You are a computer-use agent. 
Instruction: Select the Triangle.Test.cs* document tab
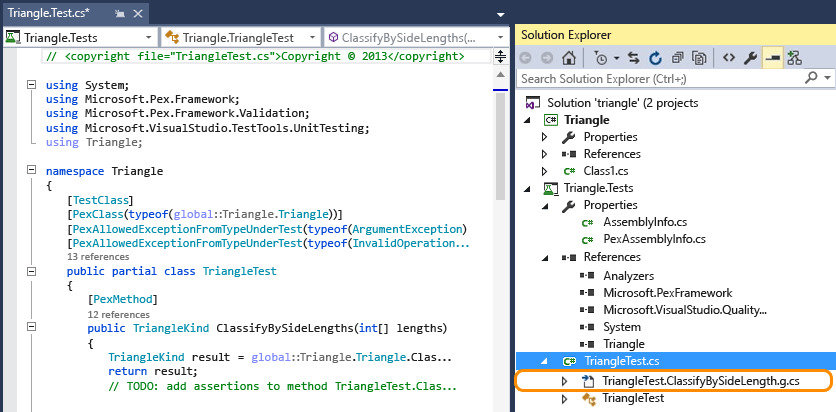pos(49,13)
